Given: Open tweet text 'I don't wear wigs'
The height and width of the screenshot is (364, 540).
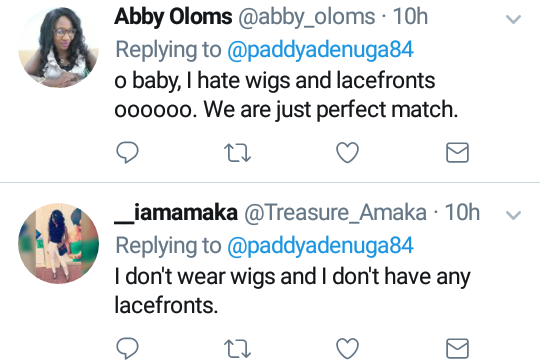Looking at the screenshot, I should pyautogui.click(x=292, y=291).
